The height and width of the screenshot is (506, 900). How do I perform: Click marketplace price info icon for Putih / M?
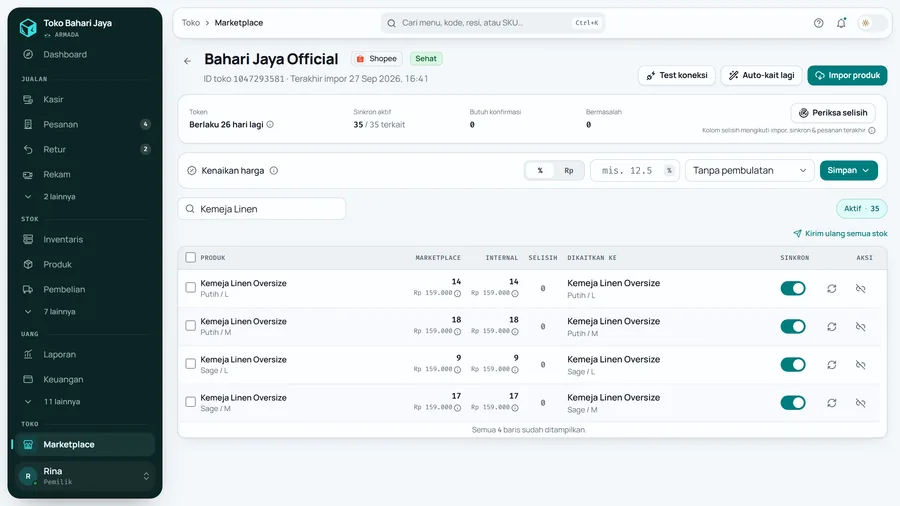click(x=457, y=332)
